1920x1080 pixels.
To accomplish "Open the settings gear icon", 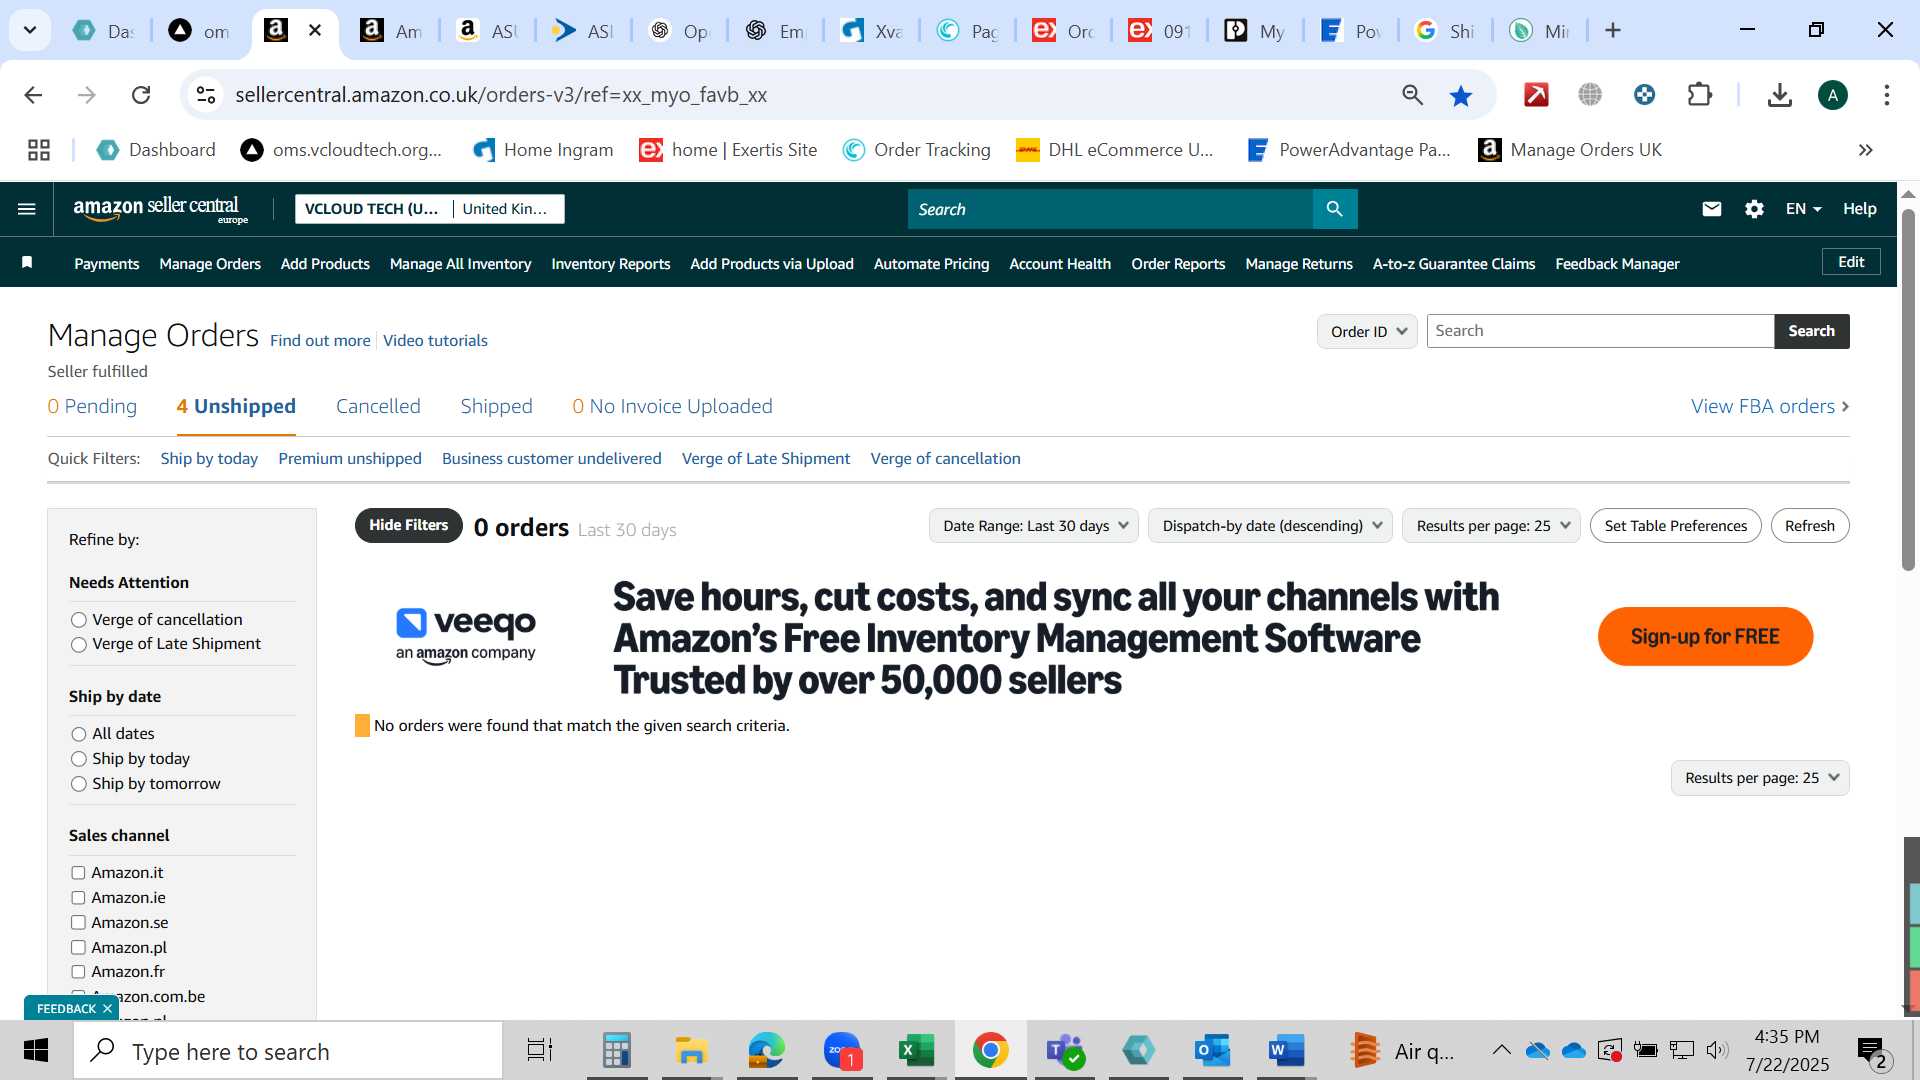I will click(1754, 209).
